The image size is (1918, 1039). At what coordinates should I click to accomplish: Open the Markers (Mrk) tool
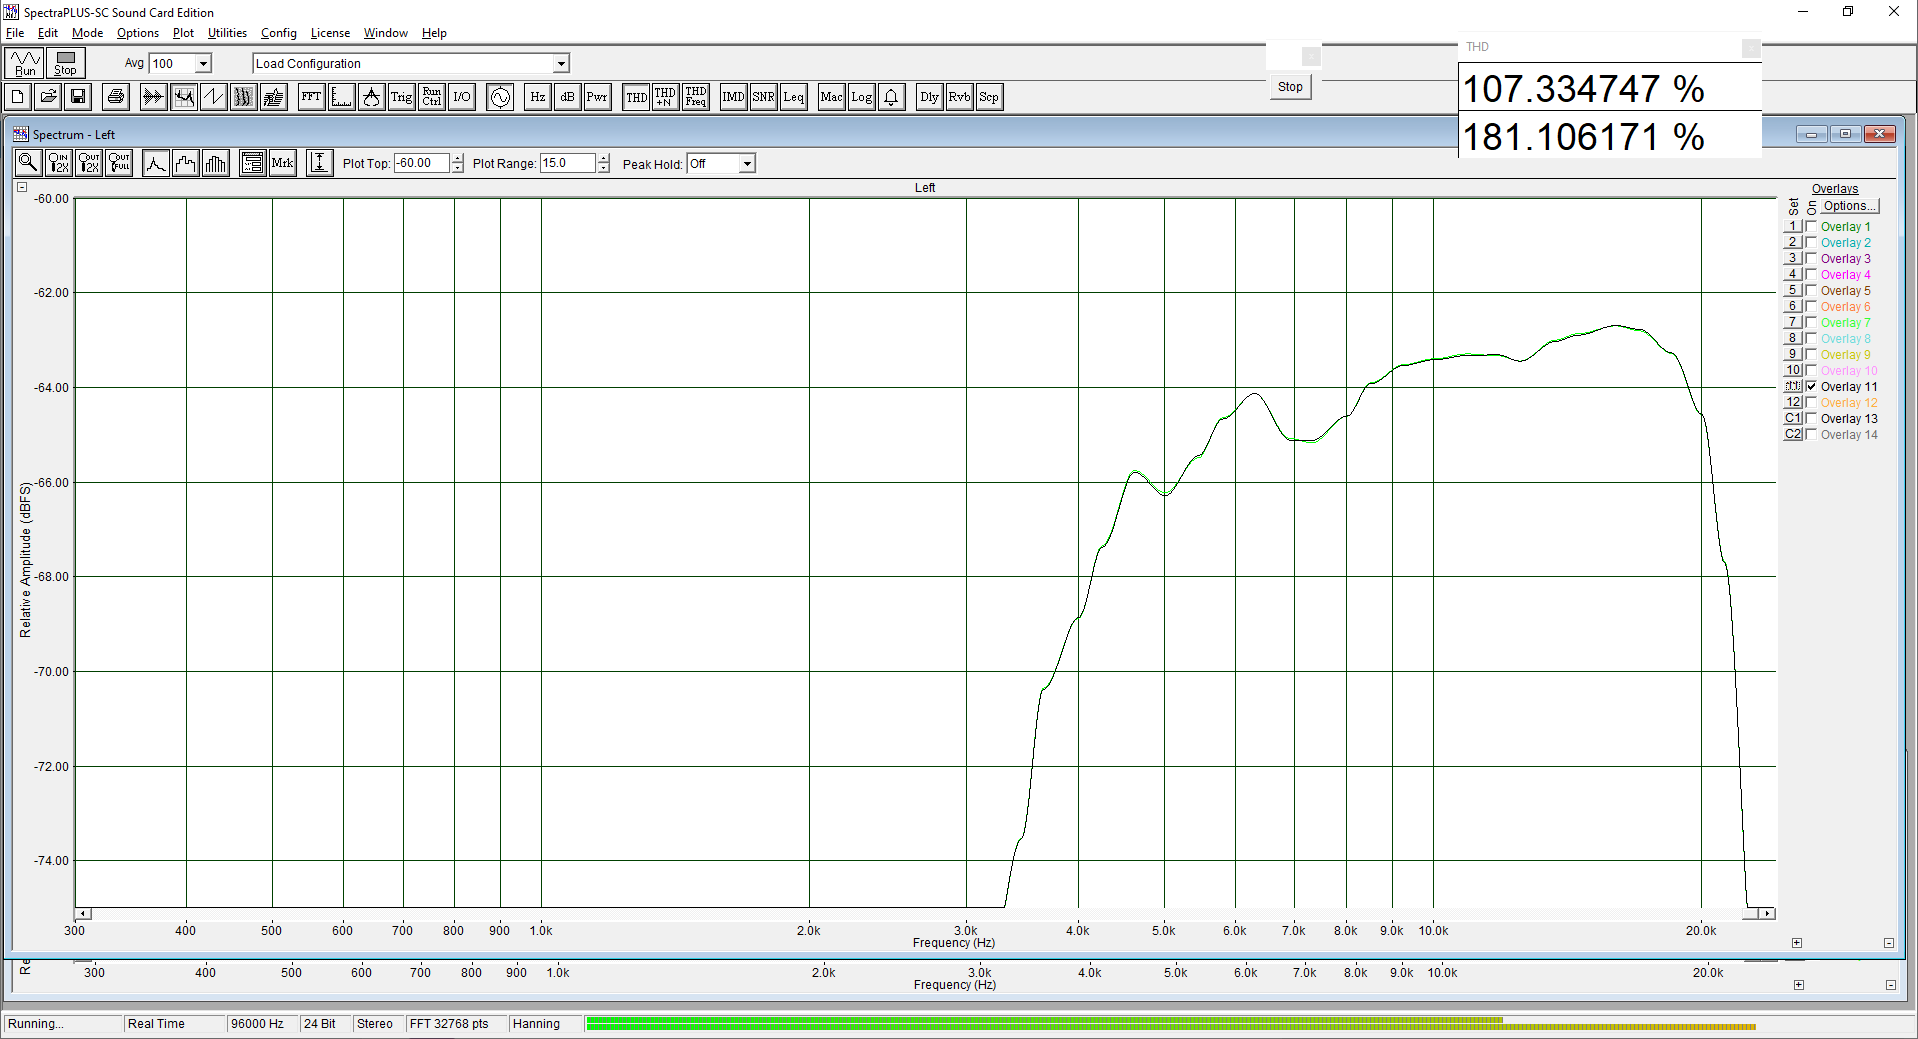point(283,163)
